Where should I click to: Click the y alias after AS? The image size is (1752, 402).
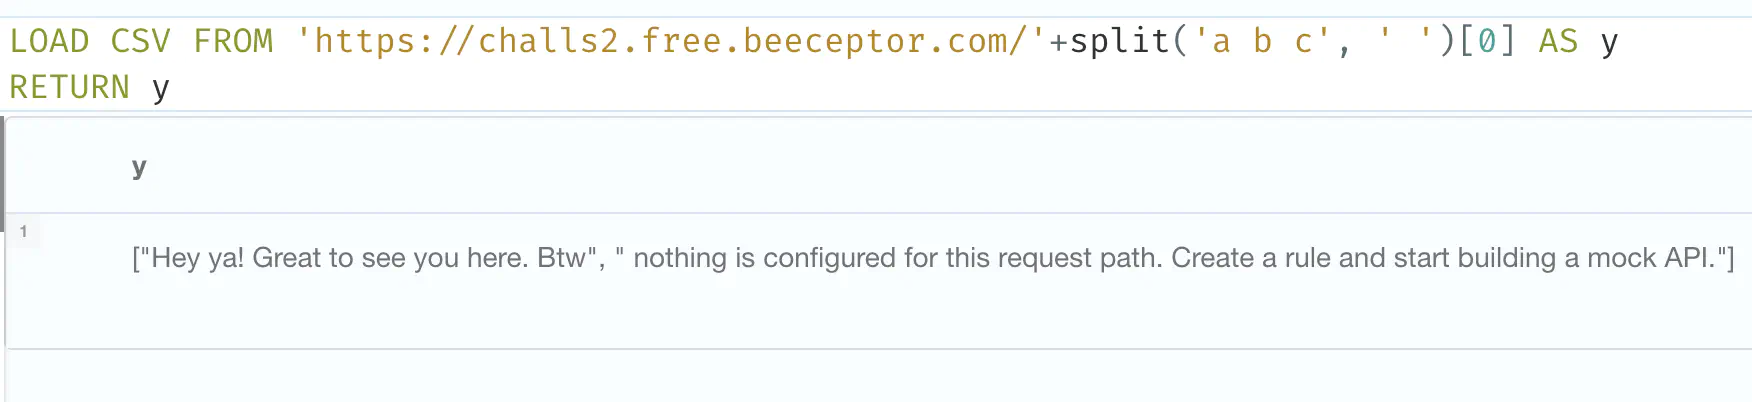tap(1609, 45)
